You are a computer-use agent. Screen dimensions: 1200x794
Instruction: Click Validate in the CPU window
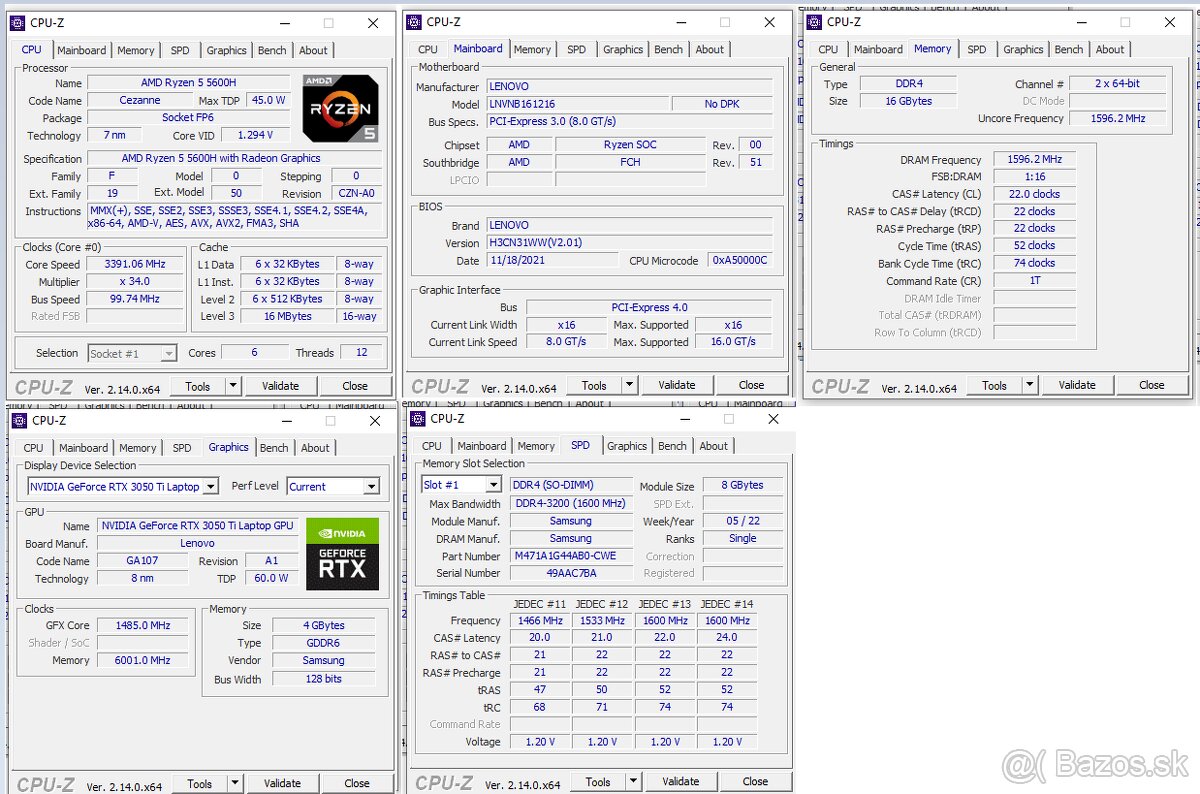[x=280, y=385]
